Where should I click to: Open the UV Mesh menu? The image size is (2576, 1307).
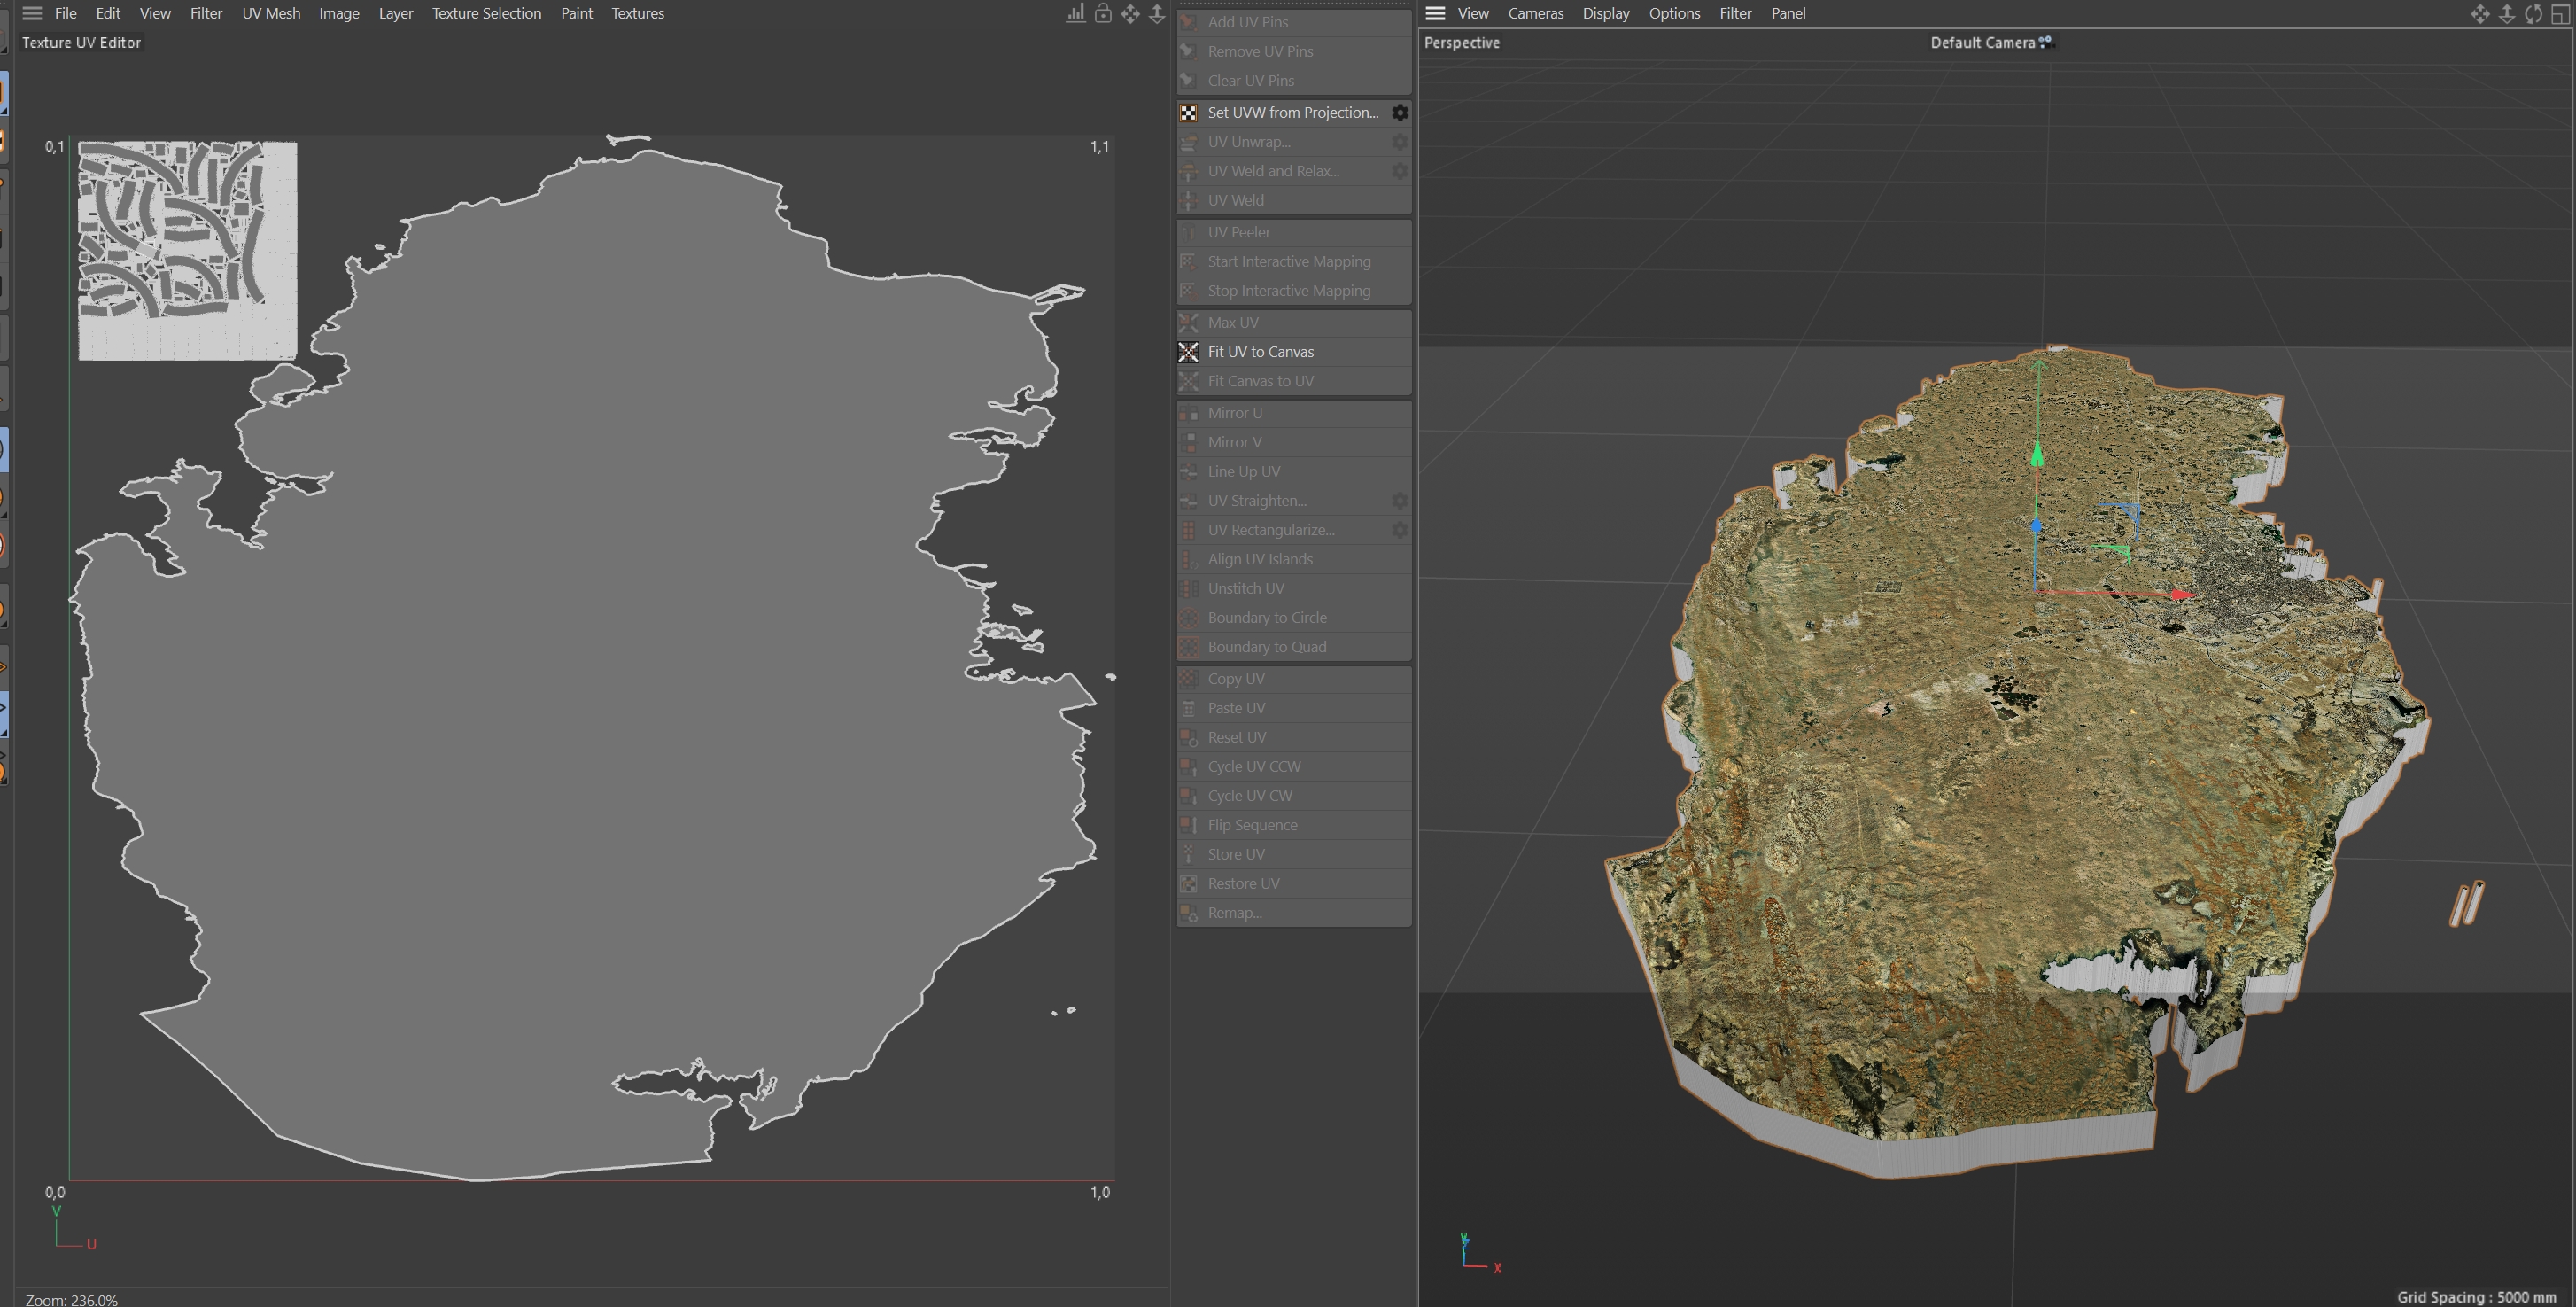click(x=270, y=13)
